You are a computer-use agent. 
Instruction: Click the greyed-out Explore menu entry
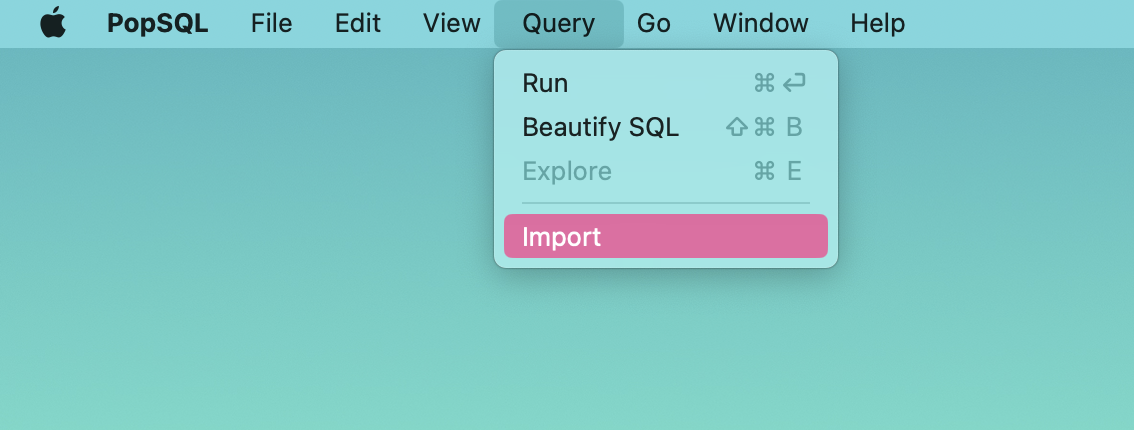665,171
